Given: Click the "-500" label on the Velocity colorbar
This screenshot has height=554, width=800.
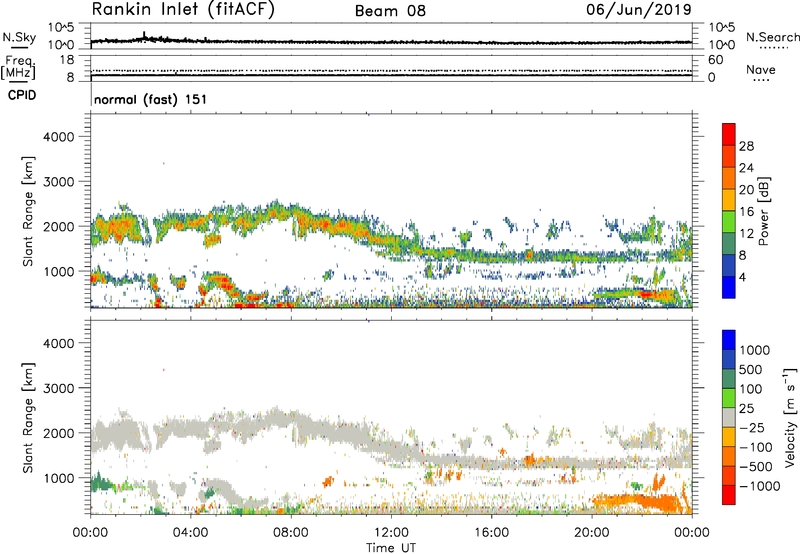Looking at the screenshot, I should (756, 467).
